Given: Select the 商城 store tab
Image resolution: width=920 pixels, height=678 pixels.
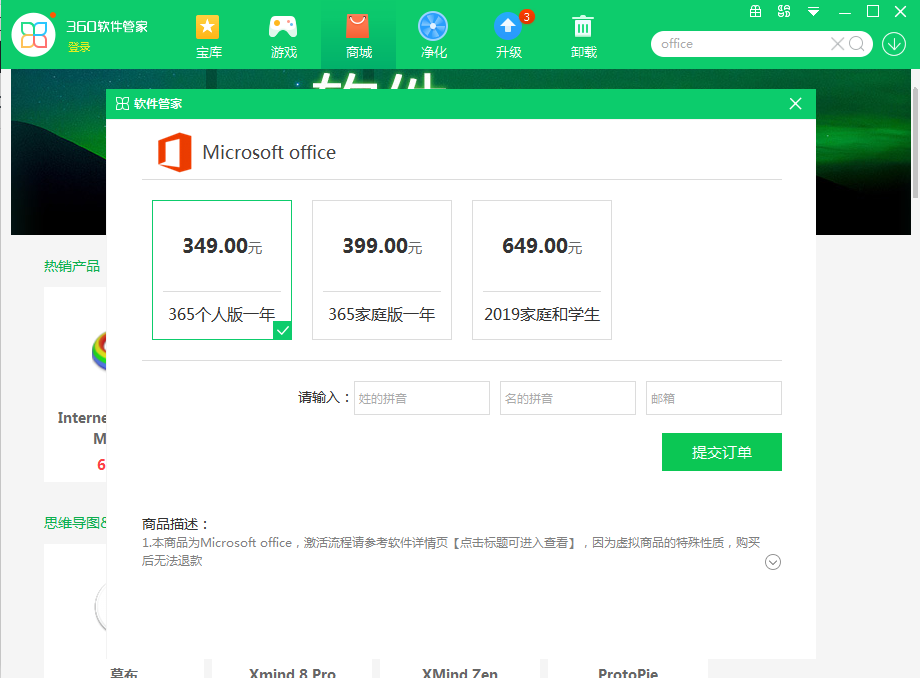Looking at the screenshot, I should (x=358, y=36).
